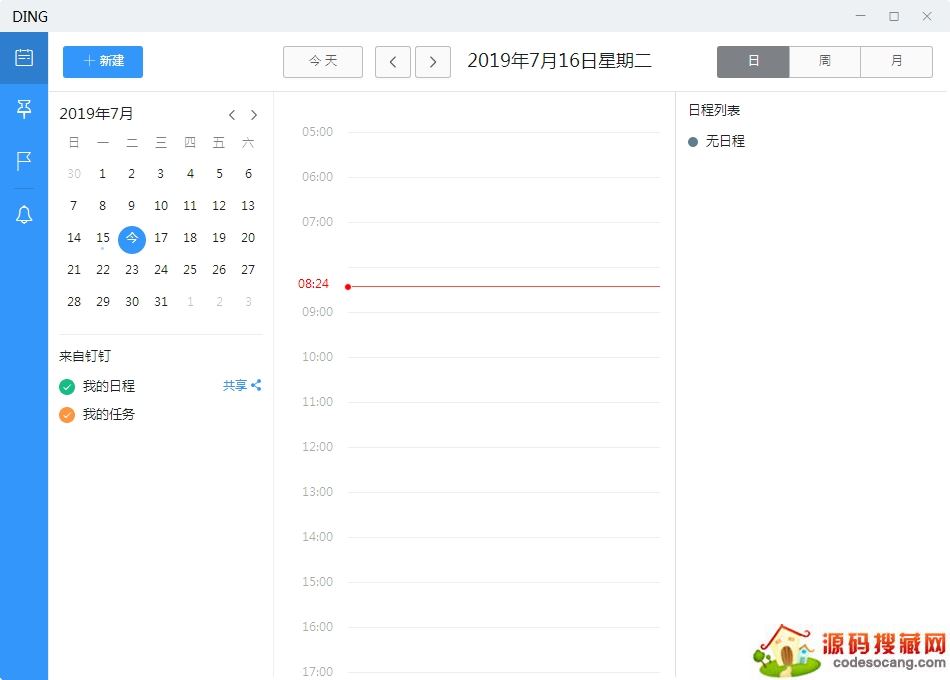950x680 pixels.
Task: Switch to 月 month view tab
Action: (x=896, y=61)
